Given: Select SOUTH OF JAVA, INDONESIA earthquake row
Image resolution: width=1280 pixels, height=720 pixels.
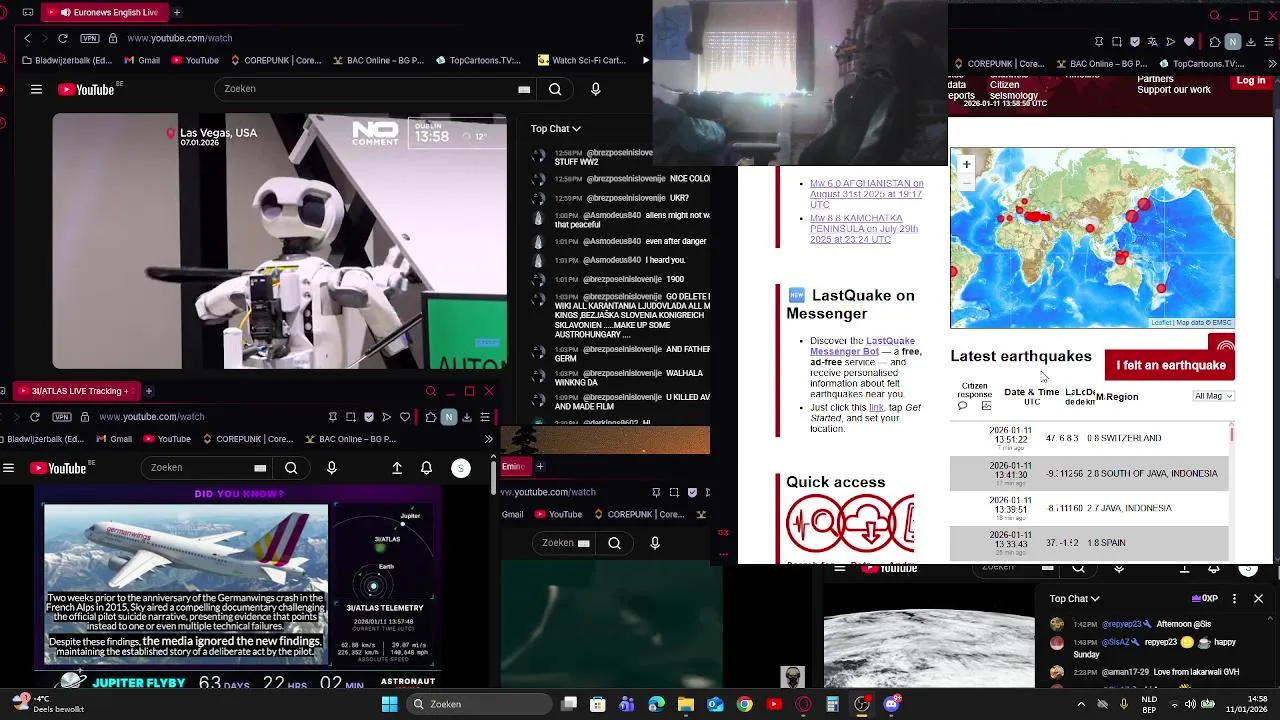Looking at the screenshot, I should [1089, 473].
